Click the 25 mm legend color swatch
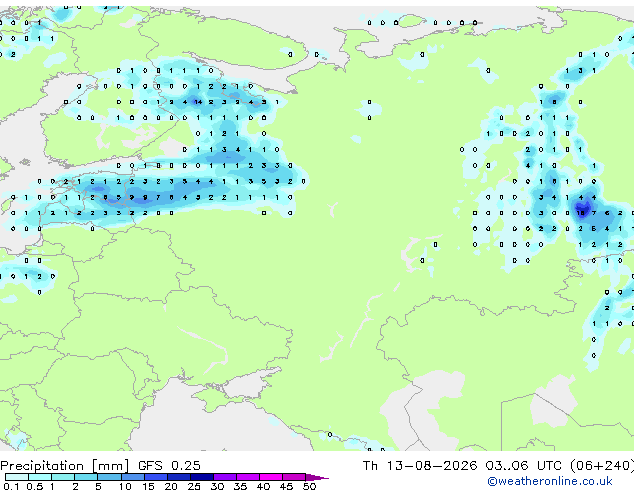The width and height of the screenshot is (634, 490). click(202, 477)
